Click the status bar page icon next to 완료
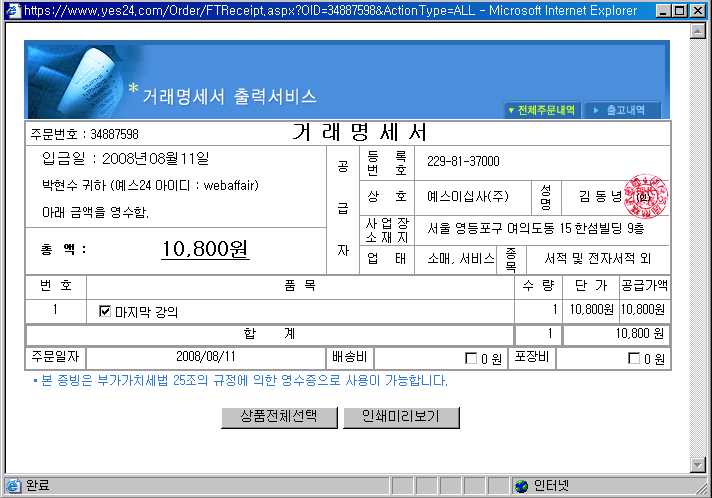Image resolution: width=712 pixels, height=498 pixels. pos(14,486)
